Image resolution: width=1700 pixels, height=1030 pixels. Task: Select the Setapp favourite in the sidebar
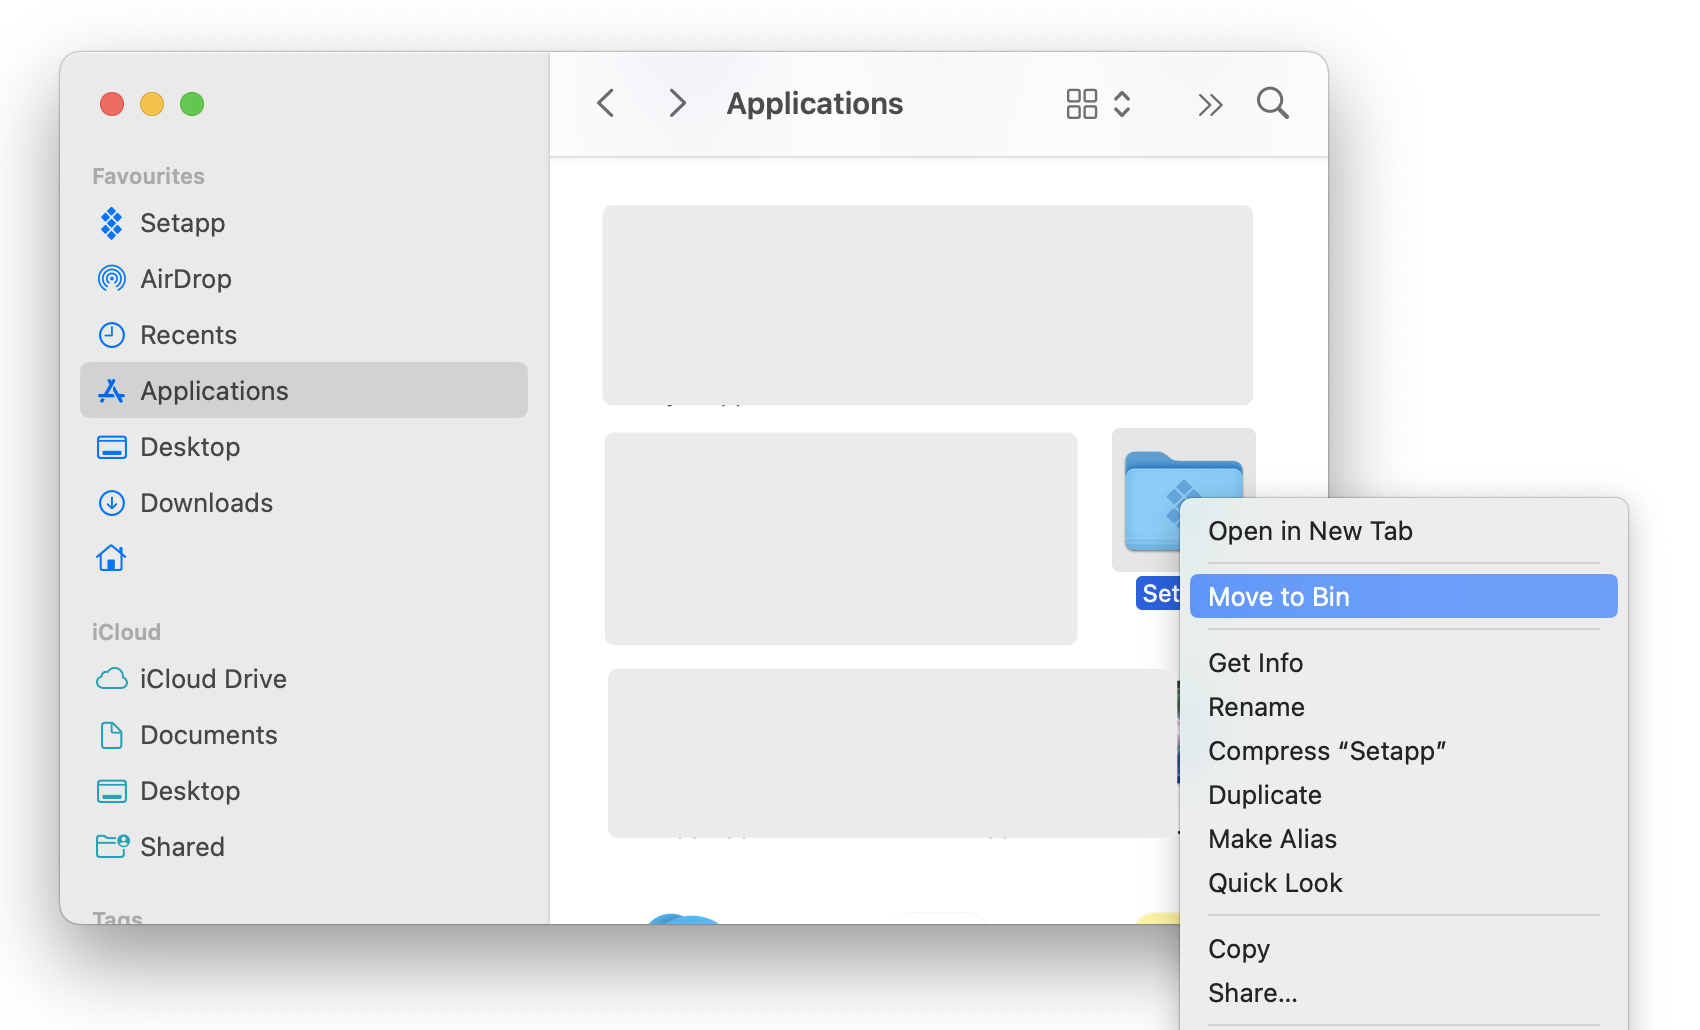(183, 223)
